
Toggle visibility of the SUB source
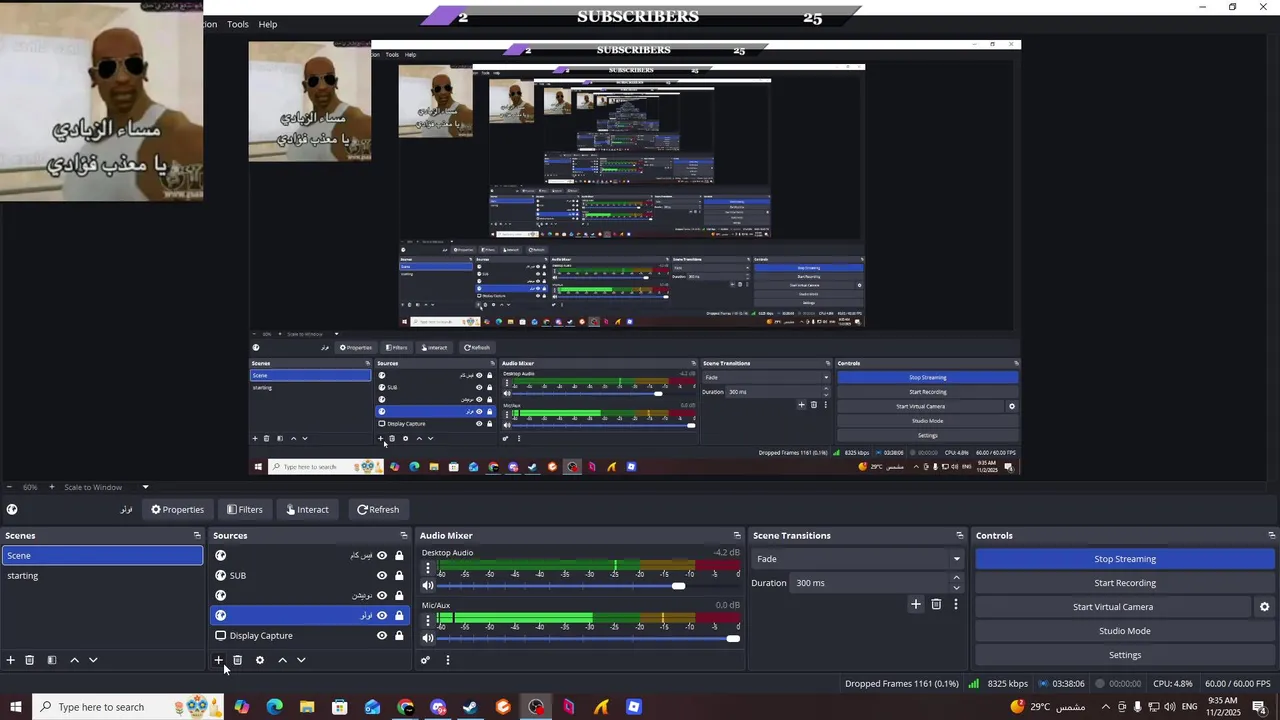tap(381, 576)
